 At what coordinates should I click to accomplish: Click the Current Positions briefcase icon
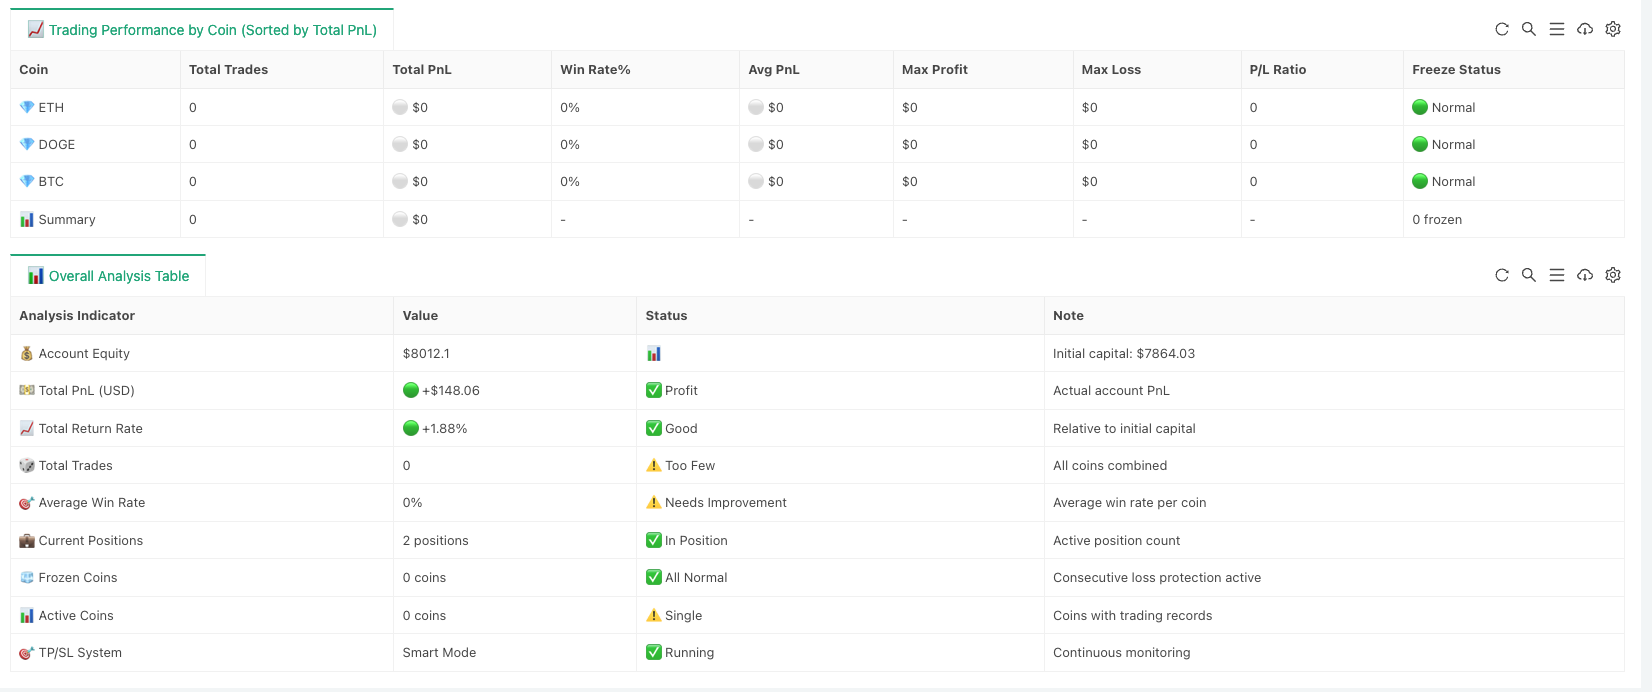click(27, 540)
